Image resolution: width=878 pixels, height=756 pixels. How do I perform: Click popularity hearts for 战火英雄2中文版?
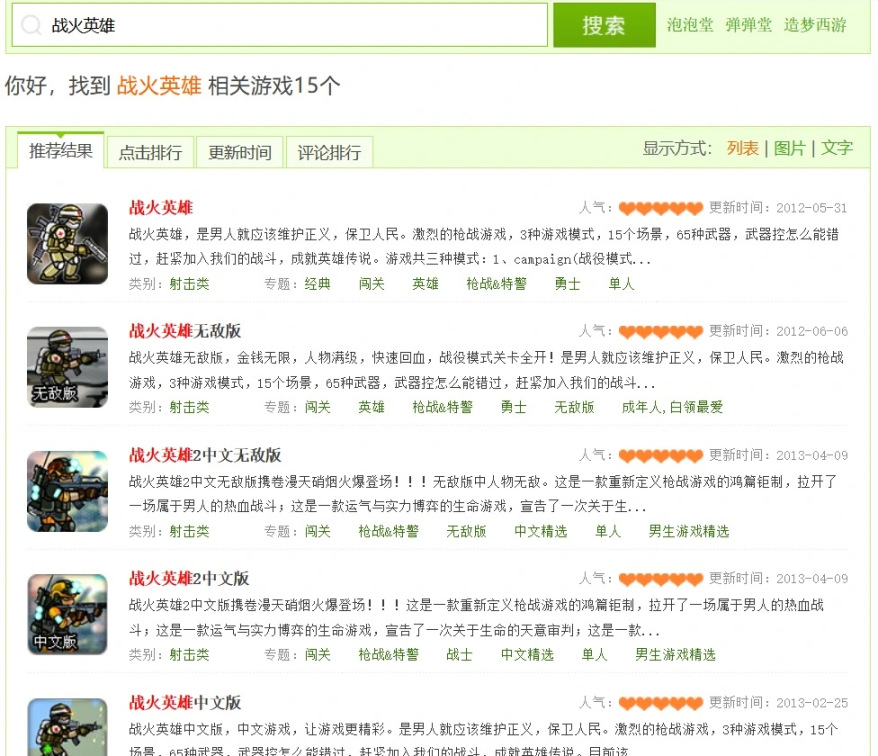(661, 580)
